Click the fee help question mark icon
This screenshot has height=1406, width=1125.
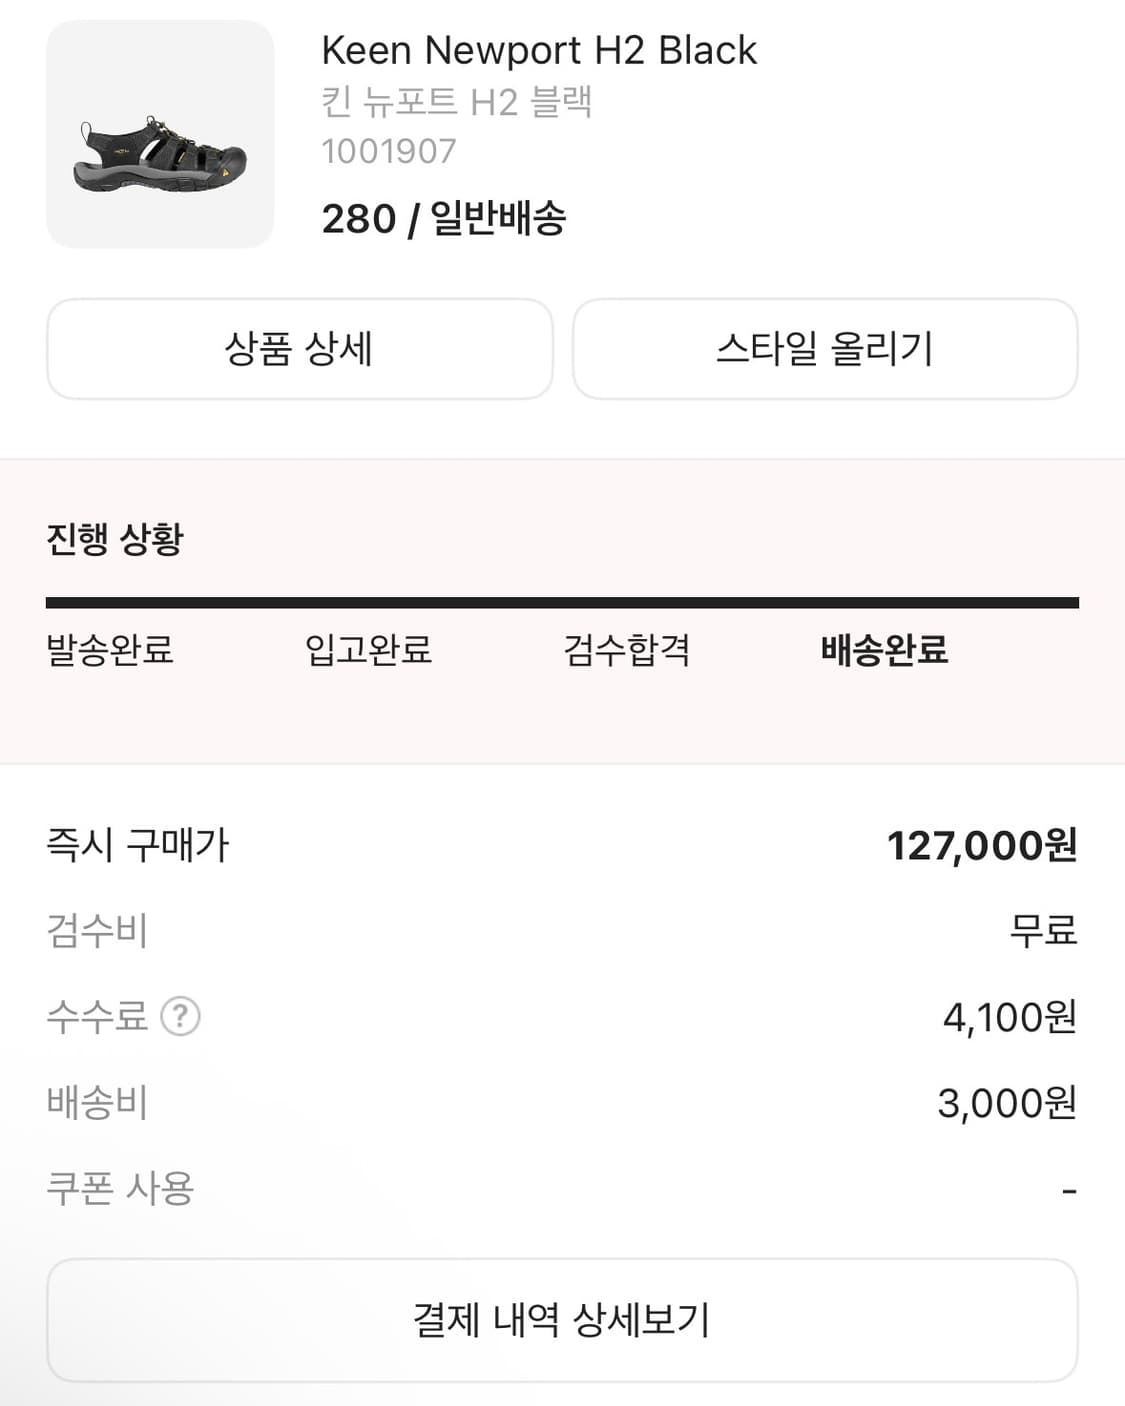tap(181, 1017)
